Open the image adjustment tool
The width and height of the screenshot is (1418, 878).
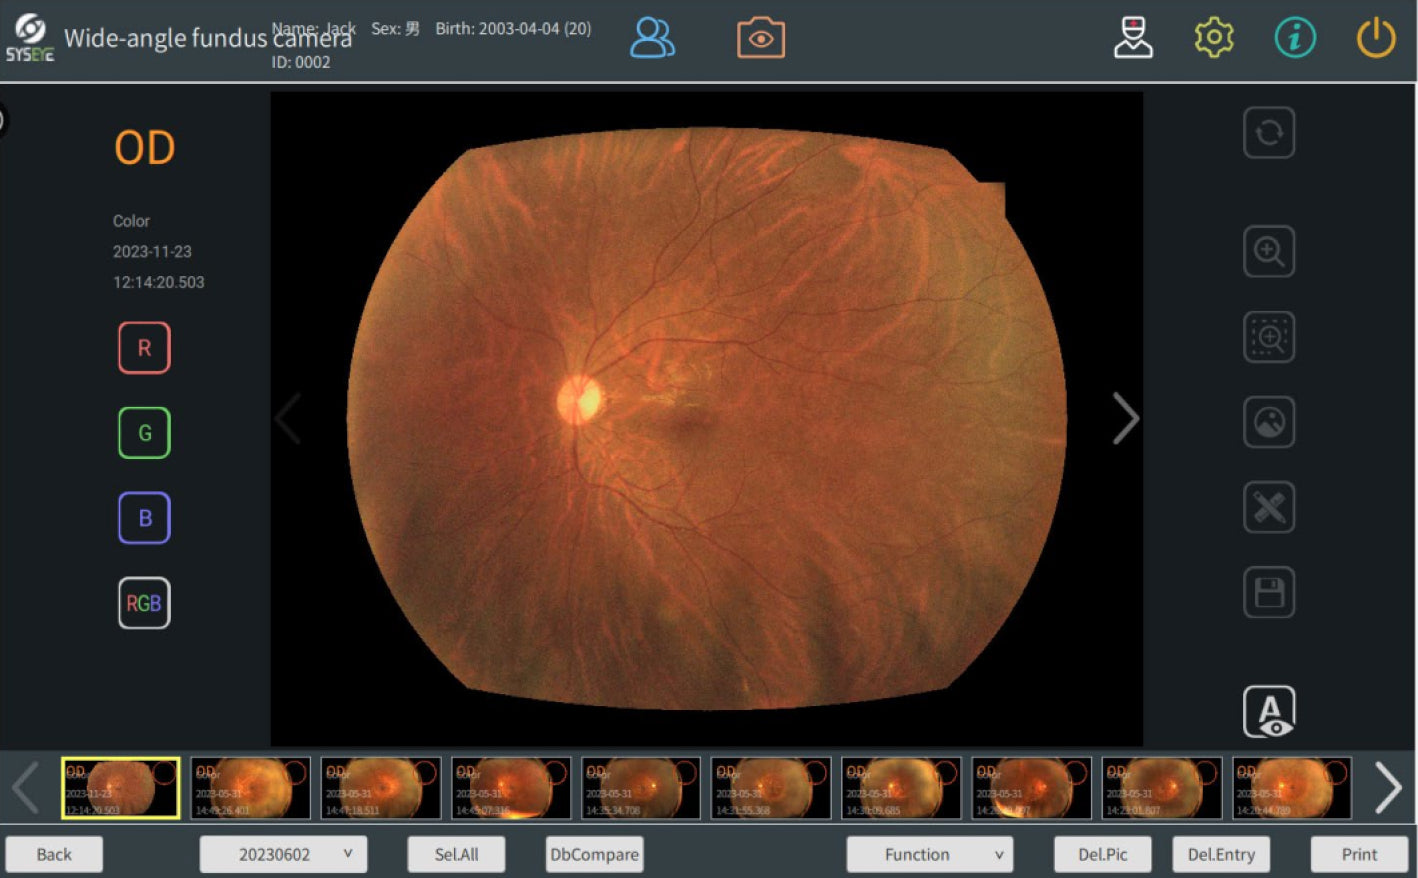coord(1268,422)
